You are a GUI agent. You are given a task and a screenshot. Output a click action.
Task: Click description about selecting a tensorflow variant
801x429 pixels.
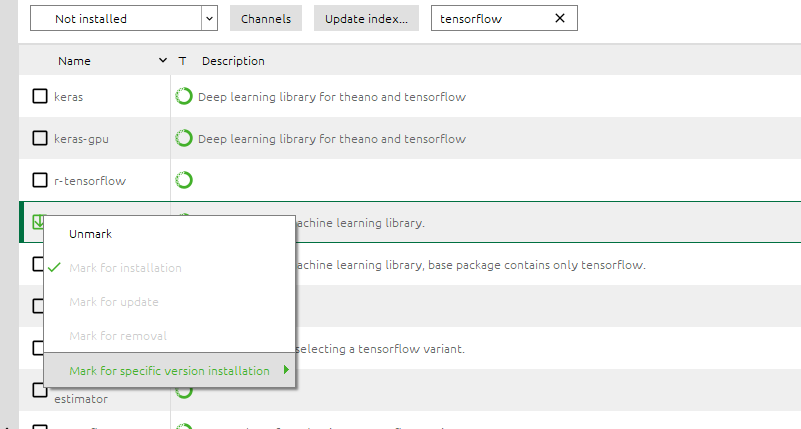380,349
